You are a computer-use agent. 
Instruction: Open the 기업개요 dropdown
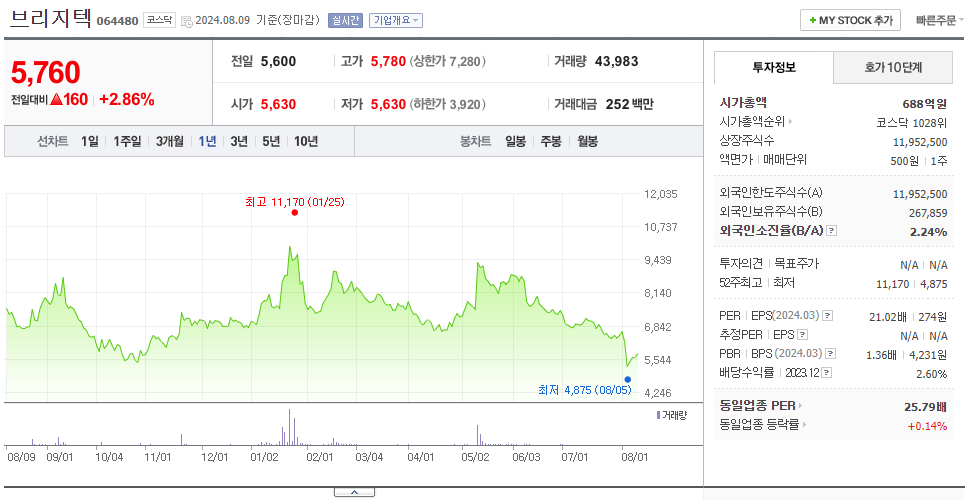point(396,20)
